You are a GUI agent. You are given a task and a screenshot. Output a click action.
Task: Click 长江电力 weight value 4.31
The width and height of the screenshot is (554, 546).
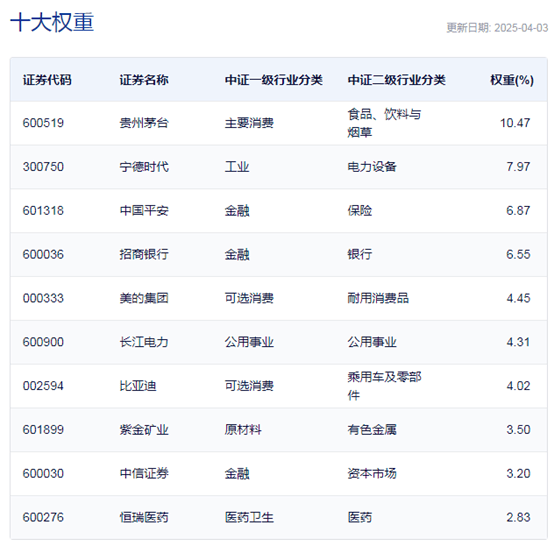click(x=518, y=342)
